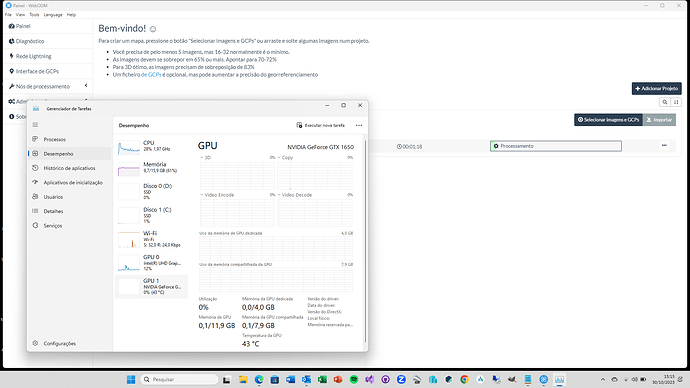Open the clock and date showing 30/10/2023

pyautogui.click(x=663, y=379)
